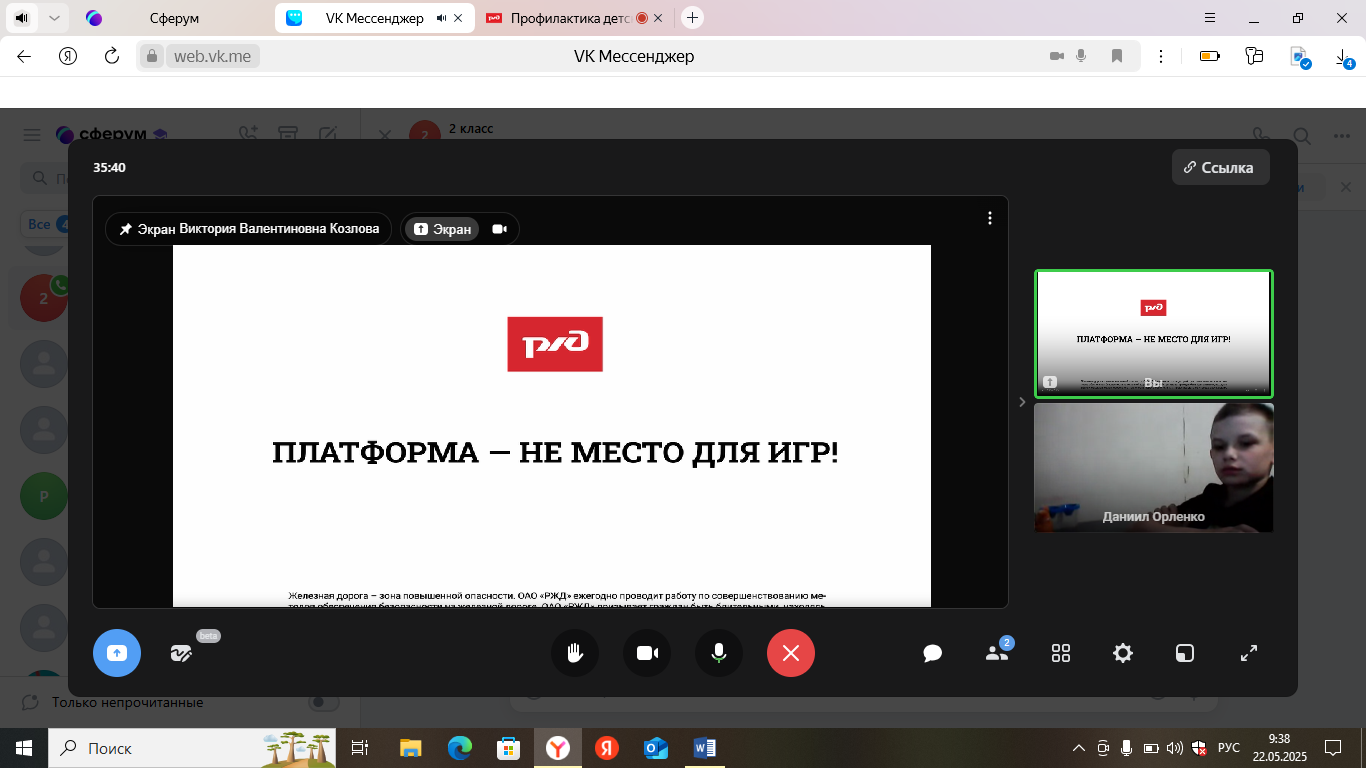The image size is (1366, 768).
Task: Select your own screen share thumbnail
Action: [x=1153, y=334]
